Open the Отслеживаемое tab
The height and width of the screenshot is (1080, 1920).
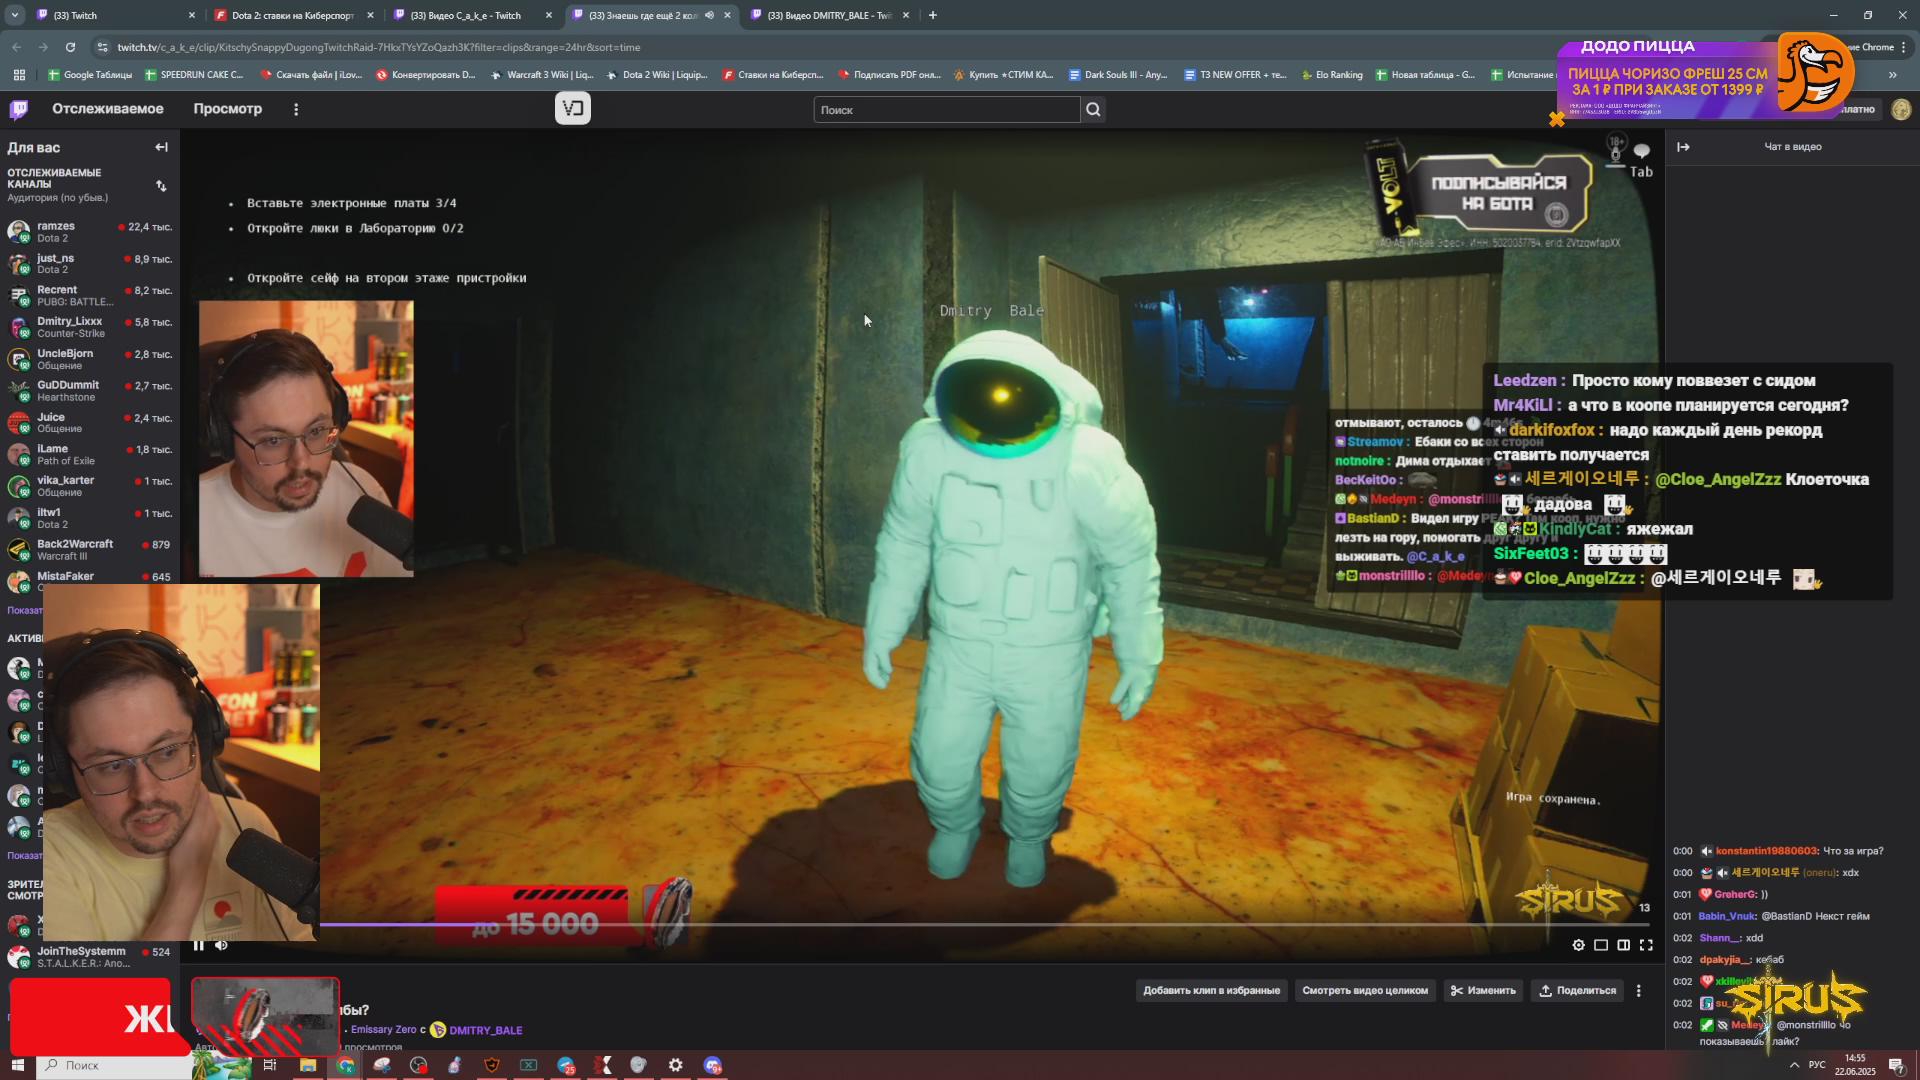[x=108, y=109]
